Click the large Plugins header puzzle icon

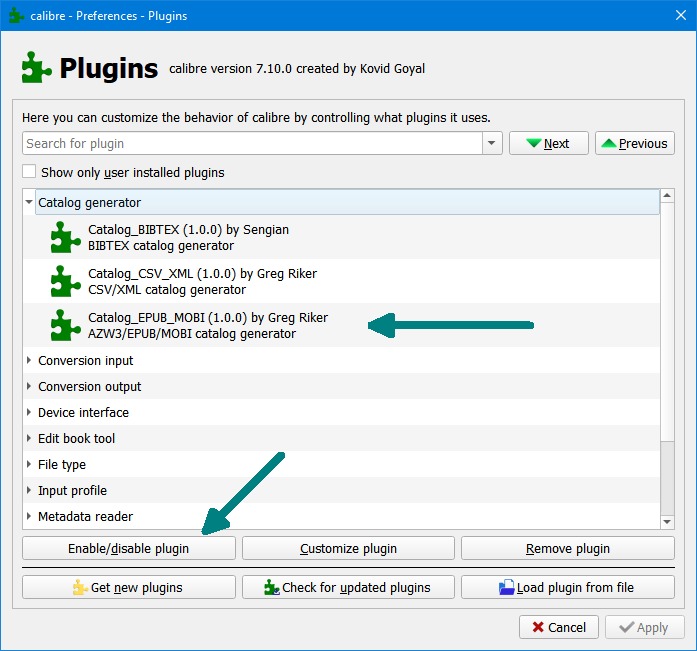pyautogui.click(x=36, y=68)
